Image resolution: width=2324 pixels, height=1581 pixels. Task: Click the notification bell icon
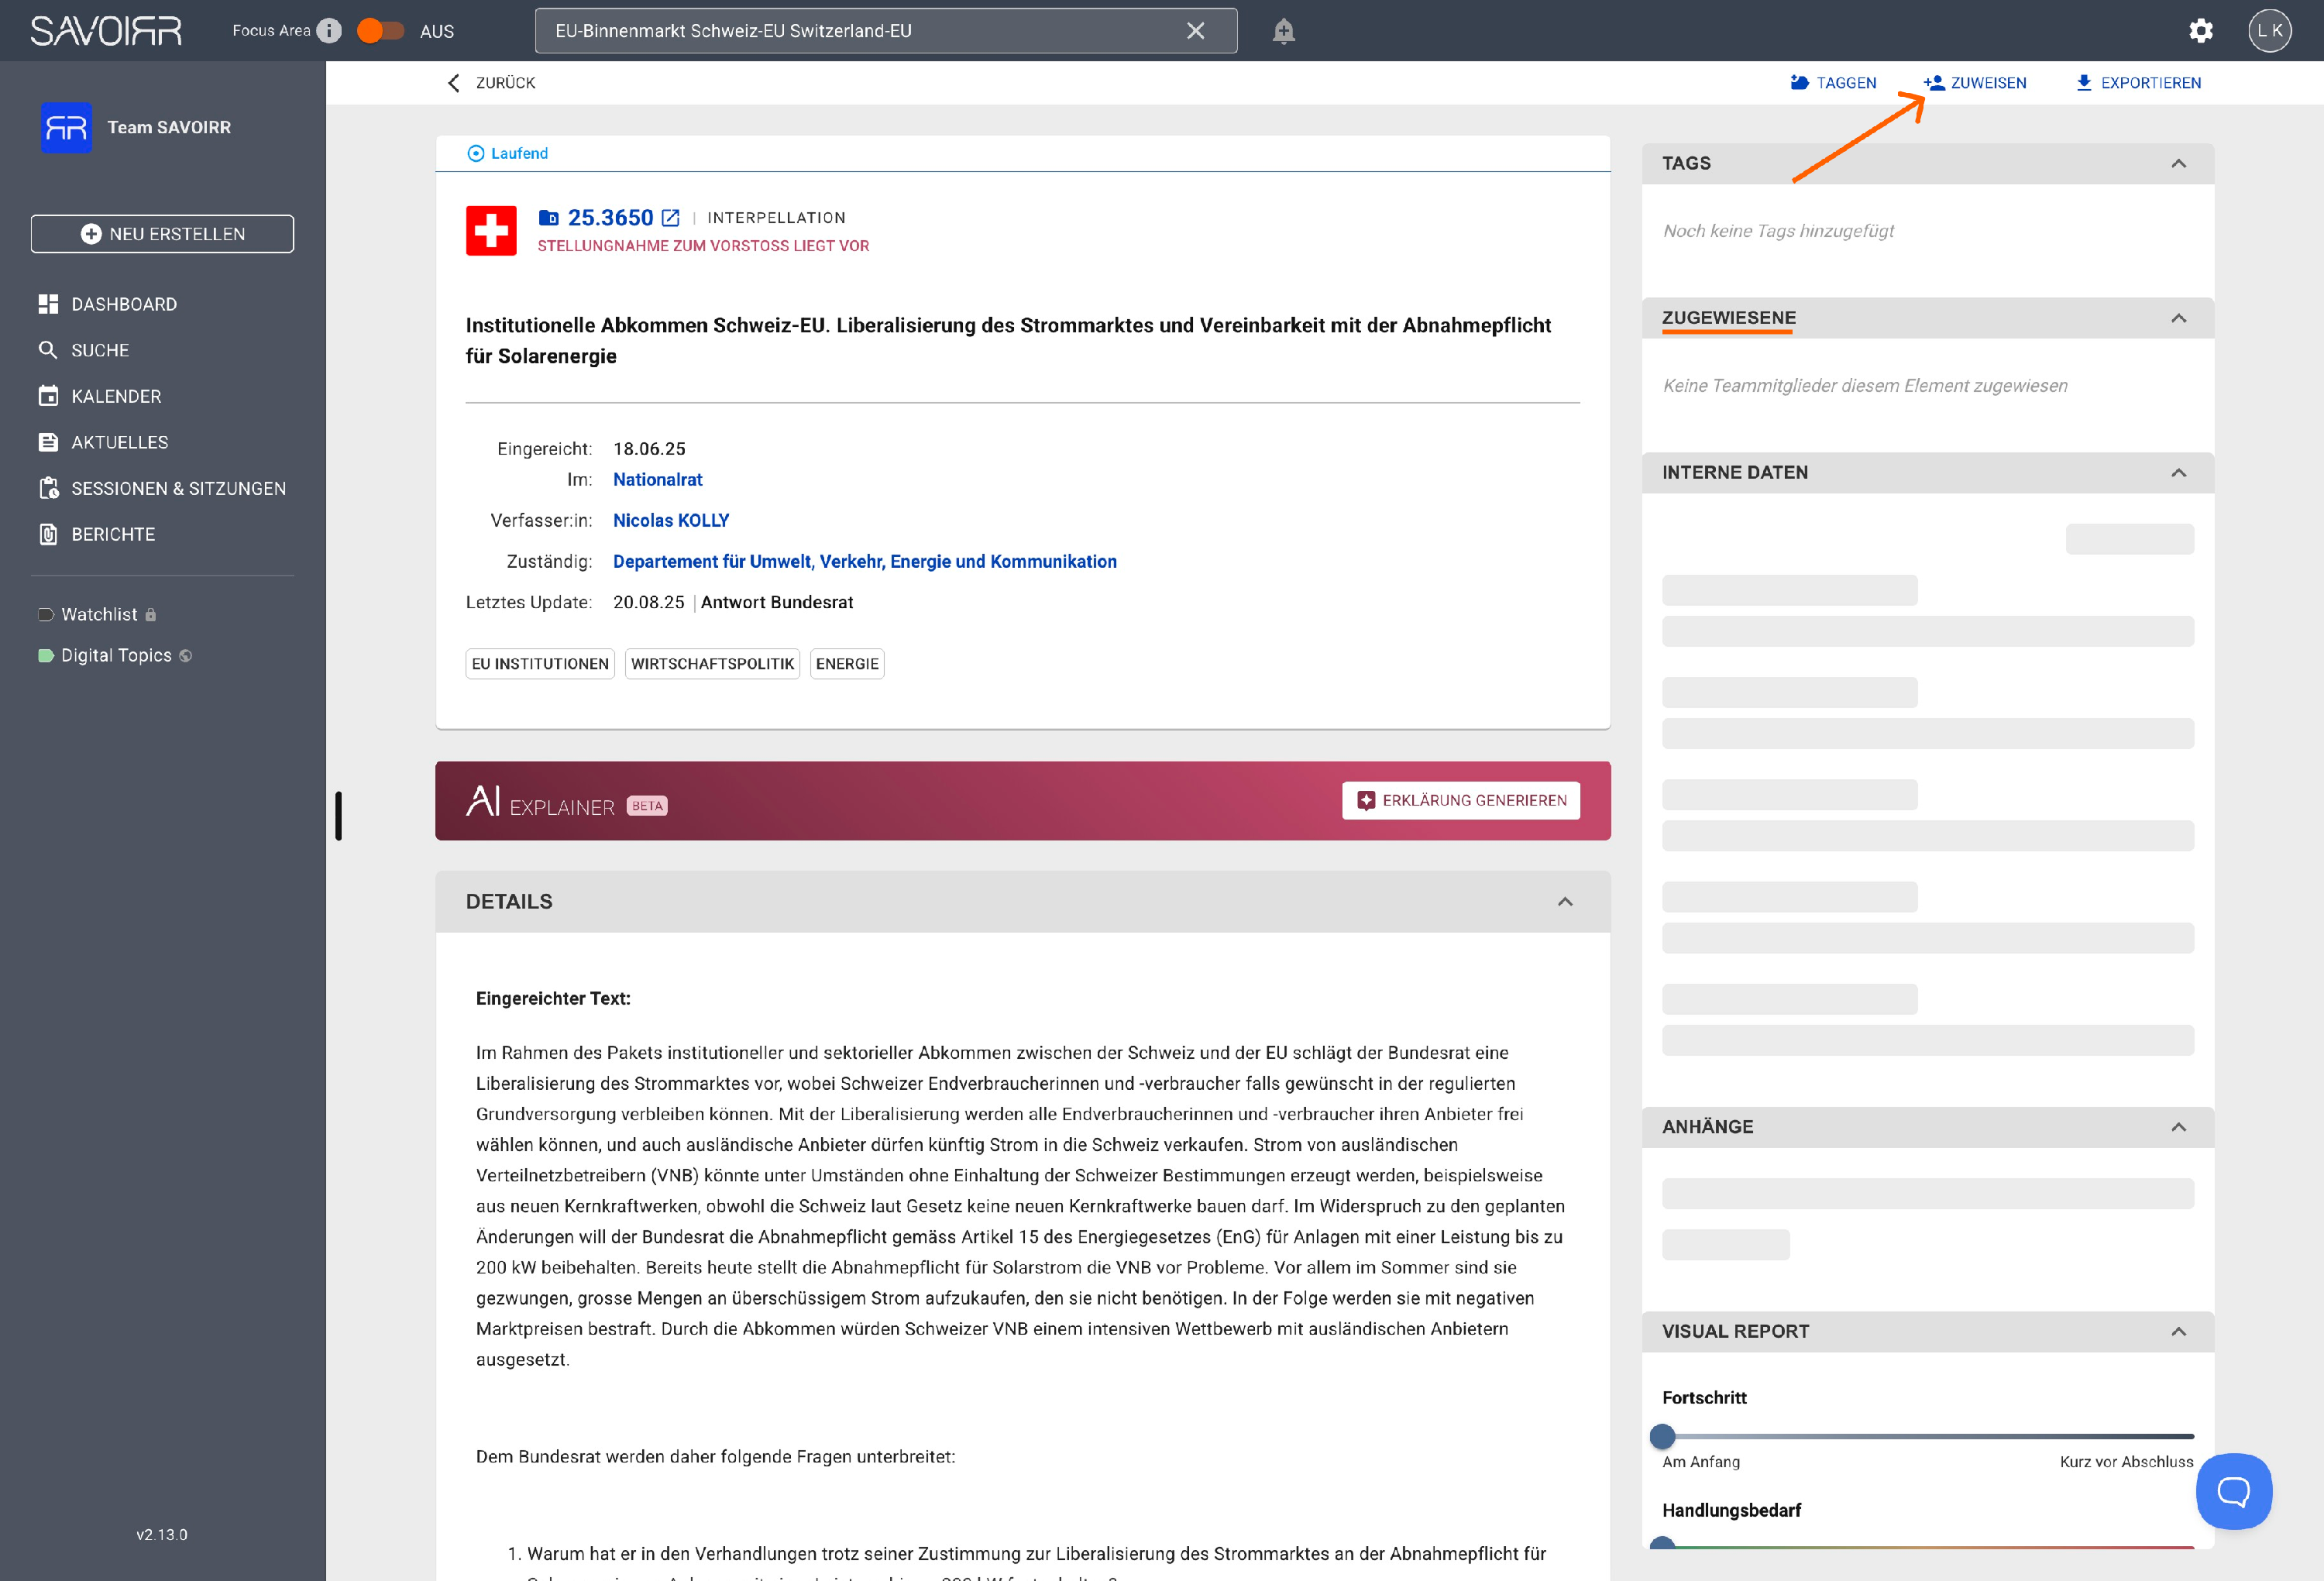point(1283,31)
